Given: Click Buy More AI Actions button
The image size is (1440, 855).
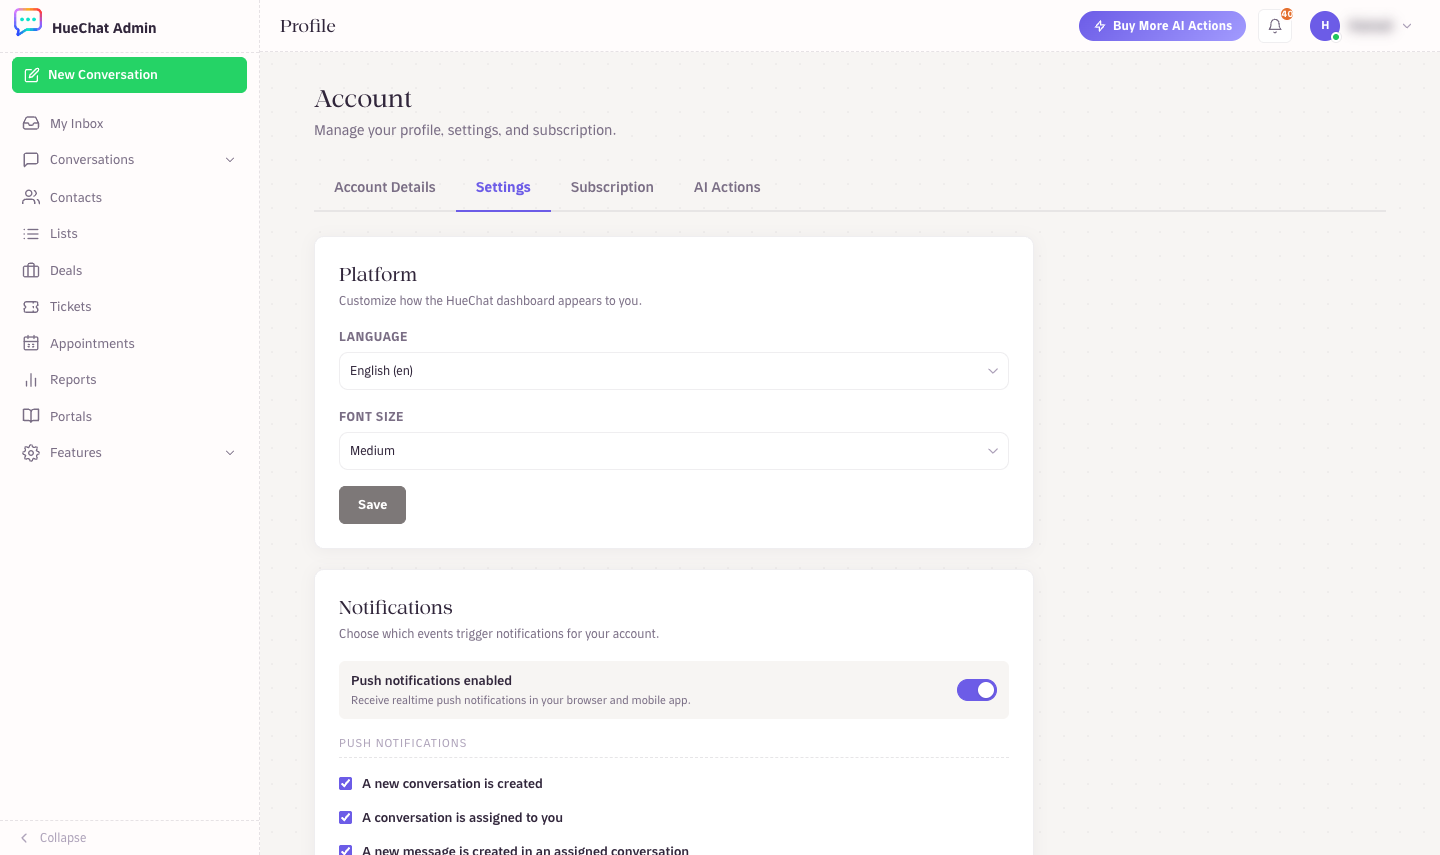Looking at the screenshot, I should (x=1162, y=26).
